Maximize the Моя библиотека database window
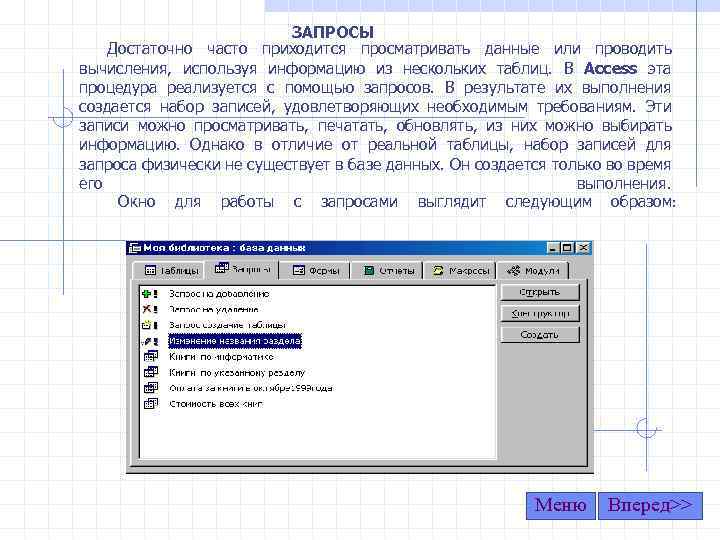 (x=567, y=248)
